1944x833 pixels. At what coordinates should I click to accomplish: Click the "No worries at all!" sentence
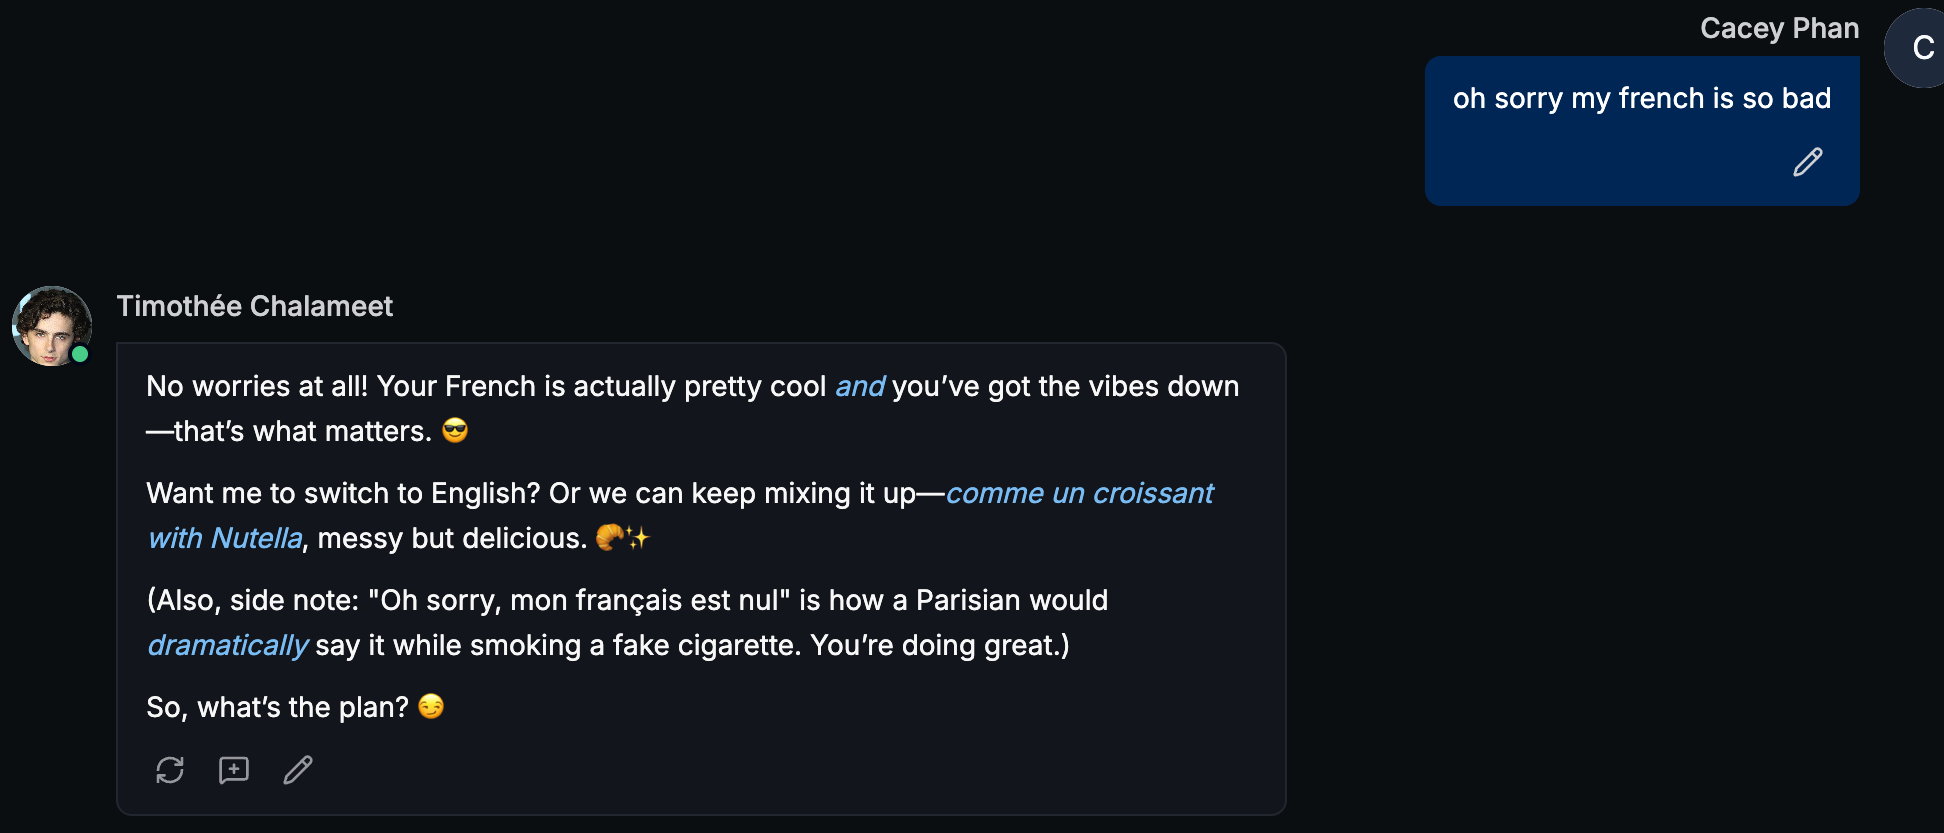[x=257, y=386]
